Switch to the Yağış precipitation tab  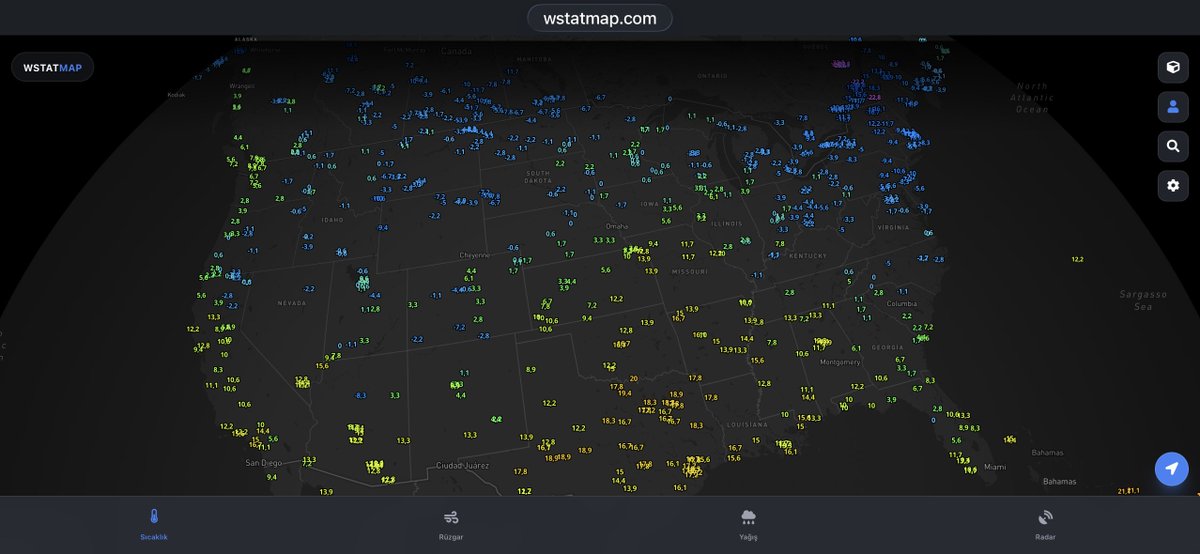click(x=748, y=524)
